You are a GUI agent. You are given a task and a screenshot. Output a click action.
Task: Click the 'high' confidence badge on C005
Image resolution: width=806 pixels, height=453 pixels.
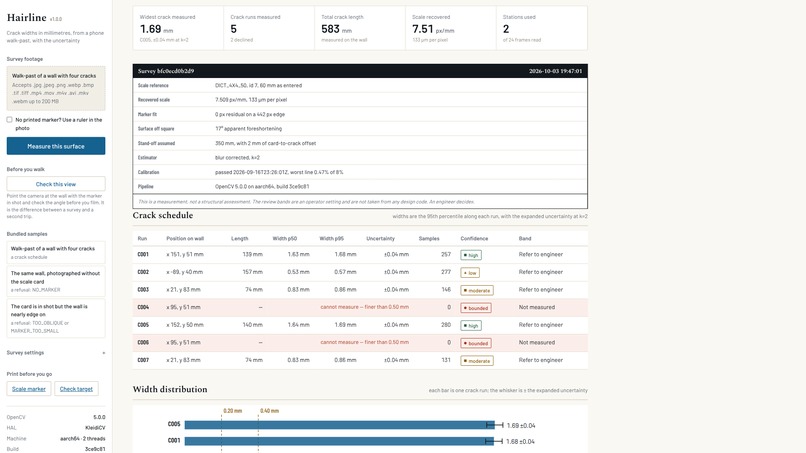pyautogui.click(x=470, y=325)
